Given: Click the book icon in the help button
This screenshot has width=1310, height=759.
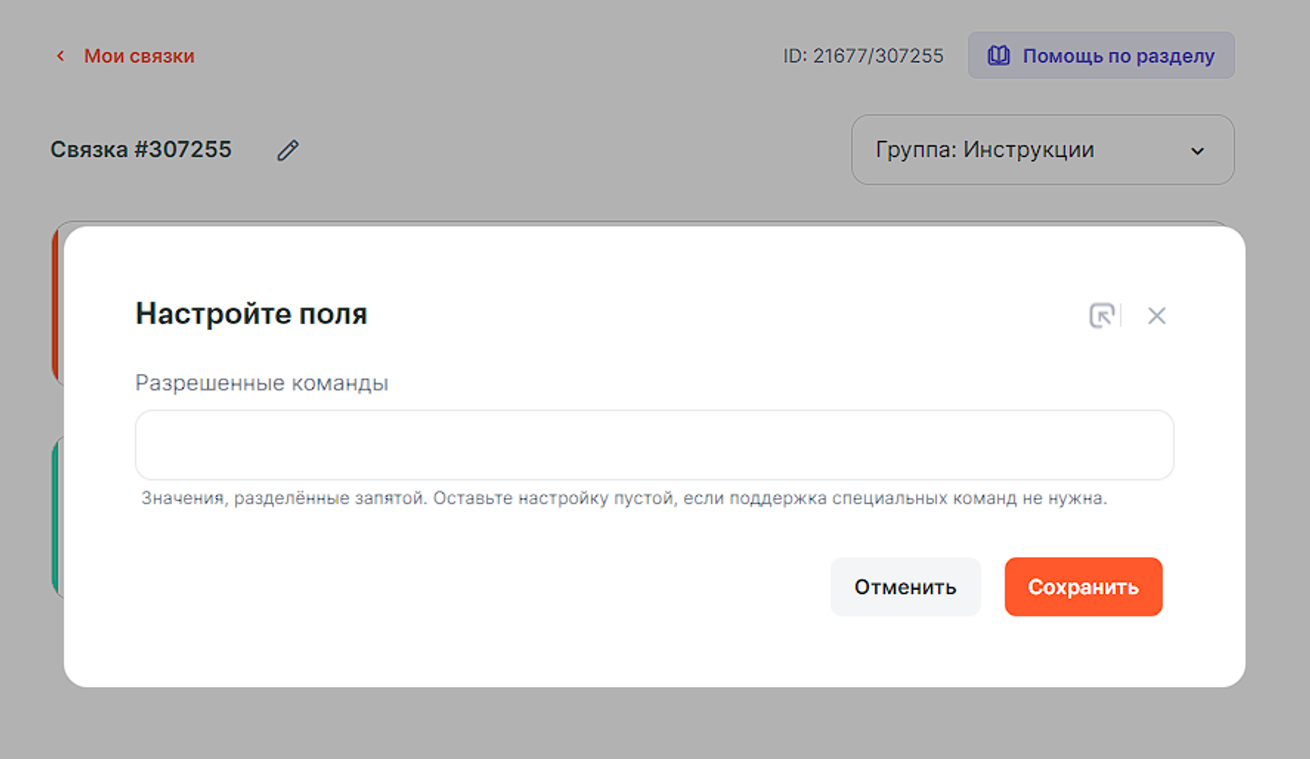Looking at the screenshot, I should pos(998,56).
